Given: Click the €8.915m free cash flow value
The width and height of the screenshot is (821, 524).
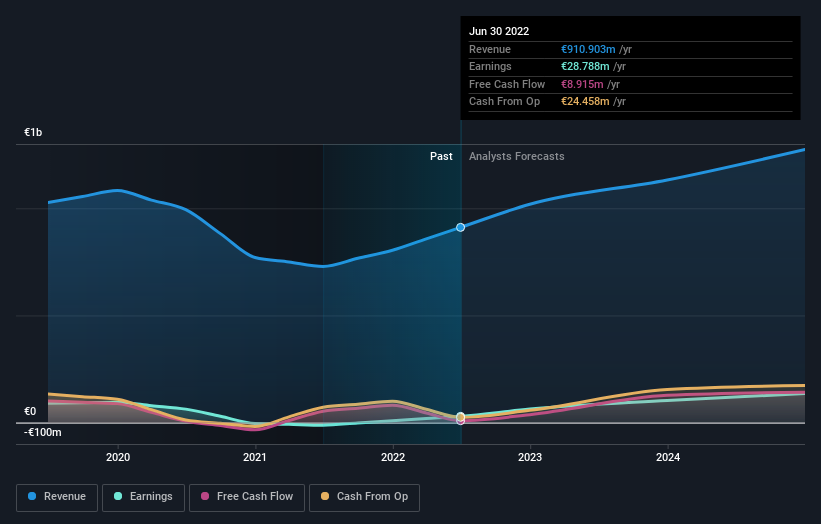Looking at the screenshot, I should tap(582, 84).
